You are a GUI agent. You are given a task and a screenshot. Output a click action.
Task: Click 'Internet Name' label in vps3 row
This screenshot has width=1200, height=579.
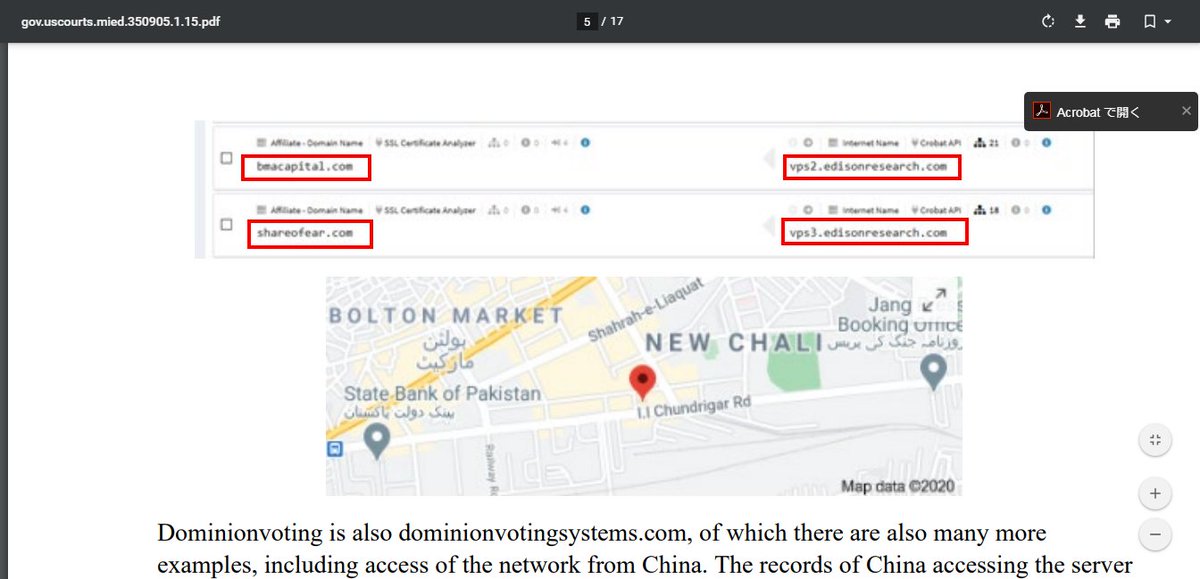tap(870, 210)
